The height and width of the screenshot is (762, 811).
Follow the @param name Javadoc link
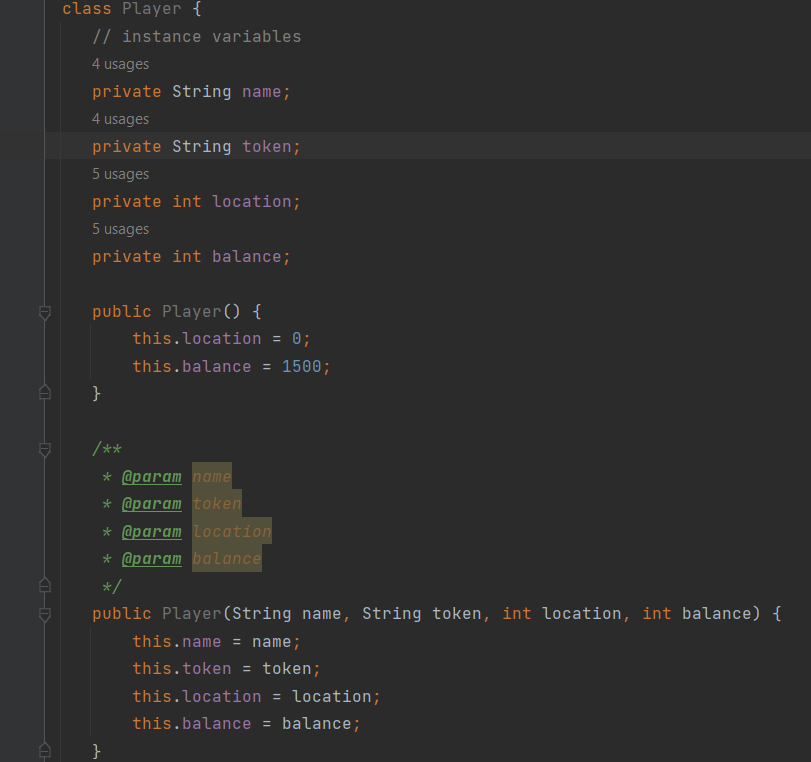152,476
